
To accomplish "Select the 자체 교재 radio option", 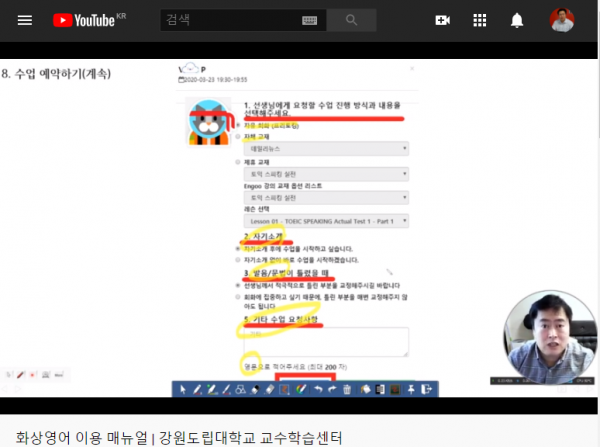I will click(x=238, y=136).
